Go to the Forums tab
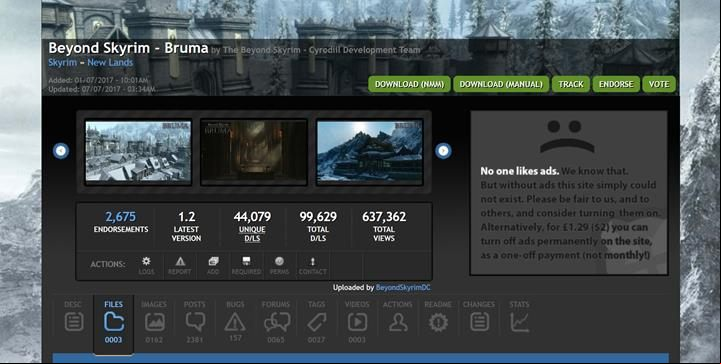Image resolution: width=721 pixels, height=364 pixels. coord(276,322)
